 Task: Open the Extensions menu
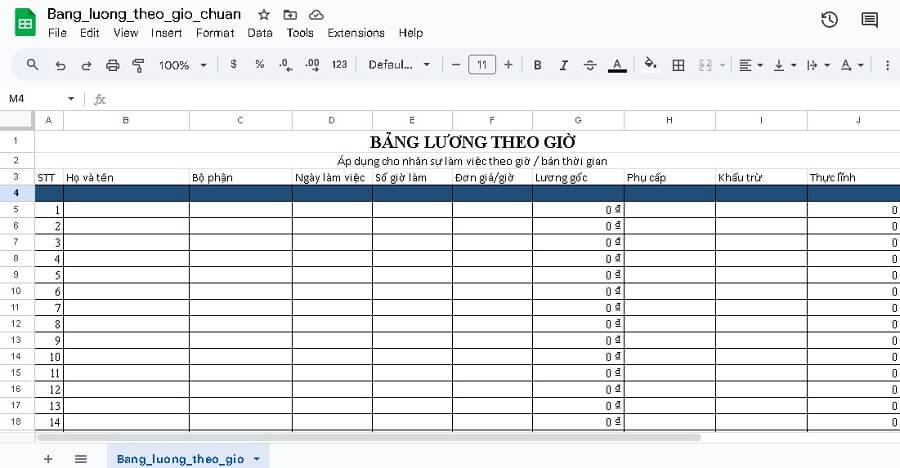[356, 33]
